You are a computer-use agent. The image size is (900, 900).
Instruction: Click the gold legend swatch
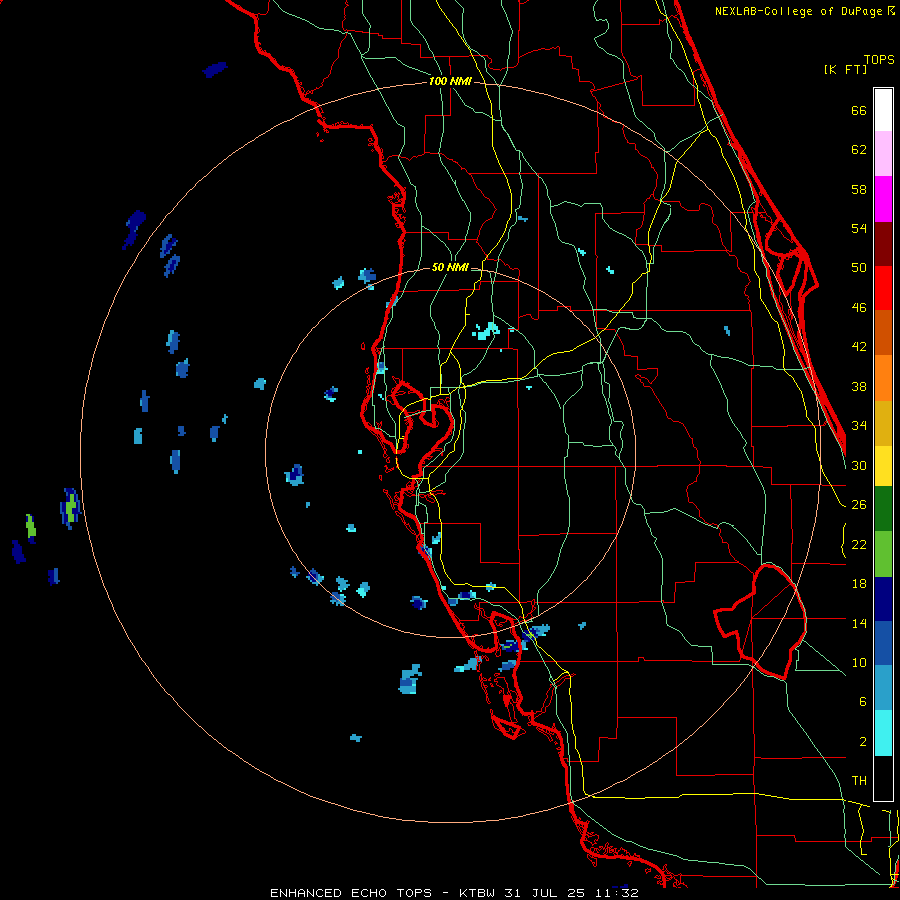pyautogui.click(x=883, y=423)
